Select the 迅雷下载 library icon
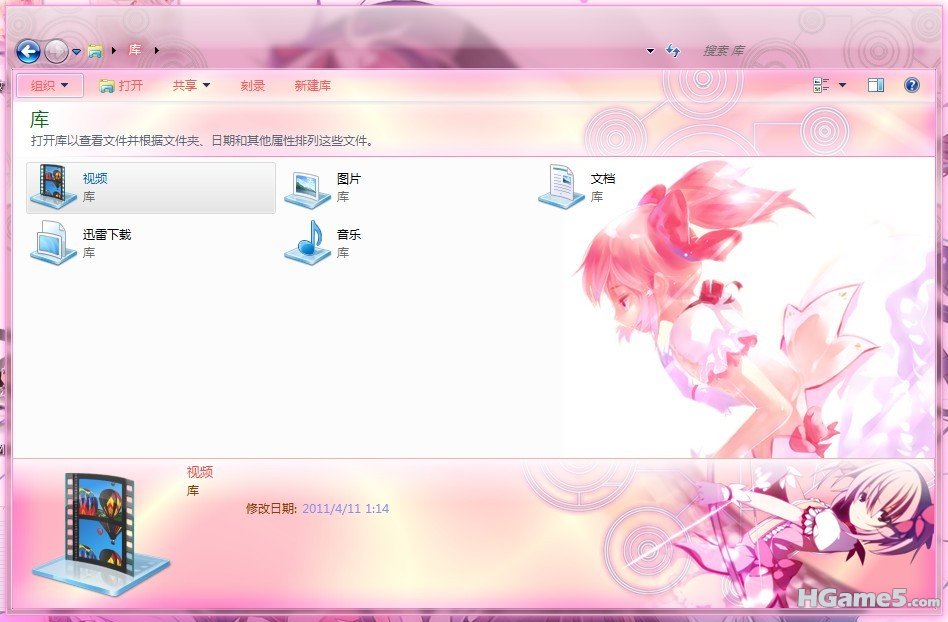 pyautogui.click(x=53, y=242)
